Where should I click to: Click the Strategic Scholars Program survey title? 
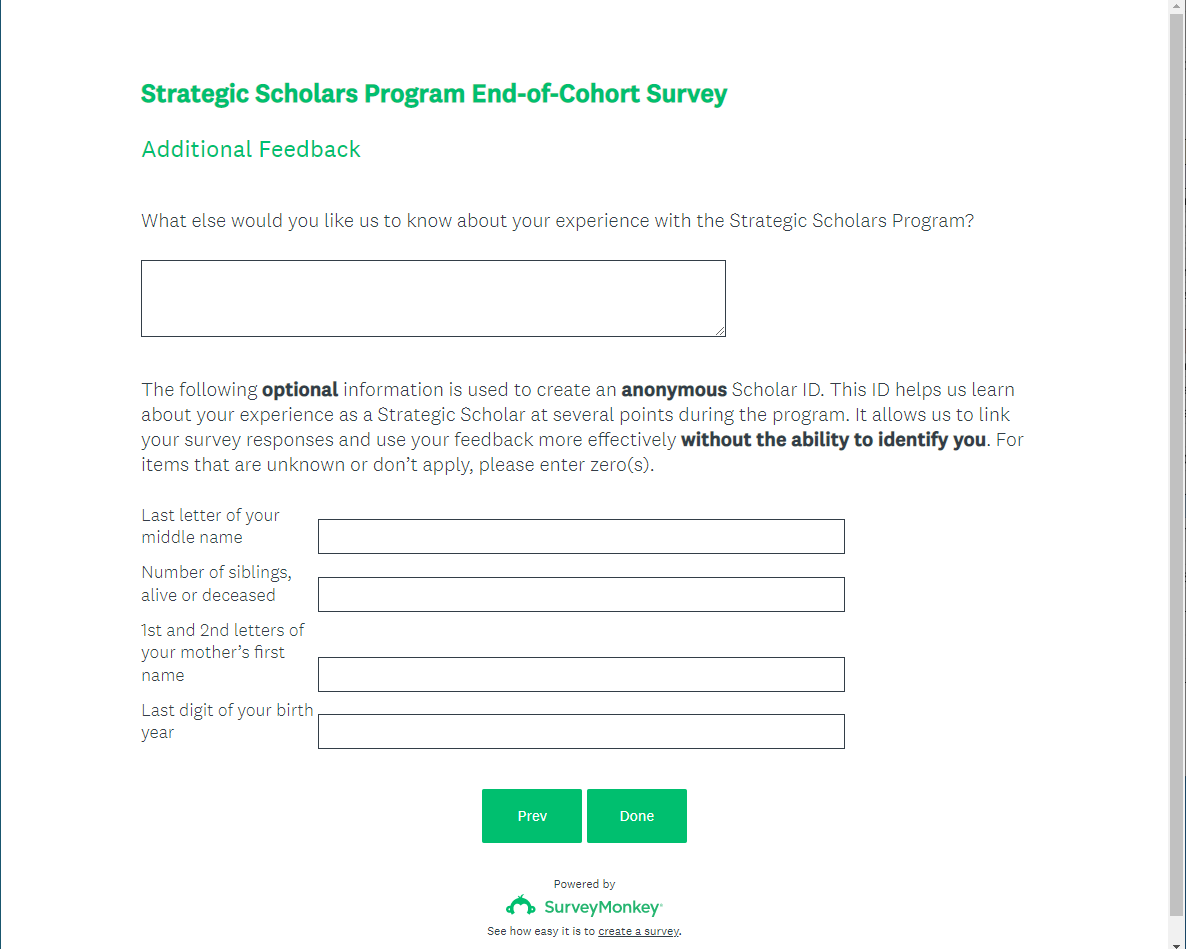434,94
